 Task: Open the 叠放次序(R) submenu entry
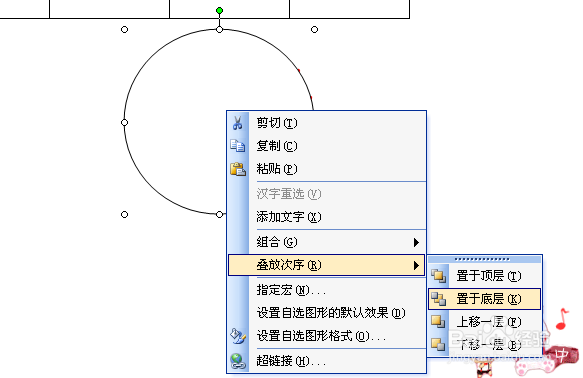pyautogui.click(x=326, y=265)
